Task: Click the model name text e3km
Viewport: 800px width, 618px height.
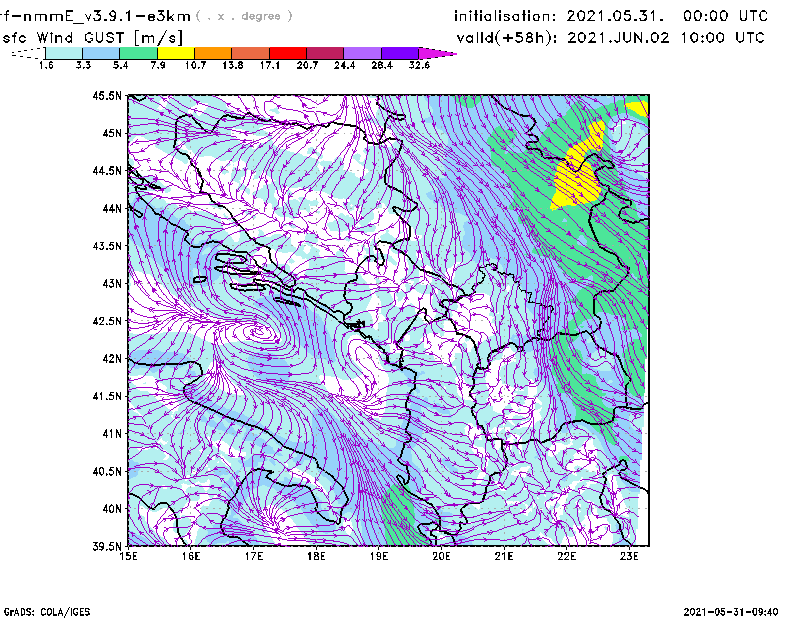Action: pos(168,16)
